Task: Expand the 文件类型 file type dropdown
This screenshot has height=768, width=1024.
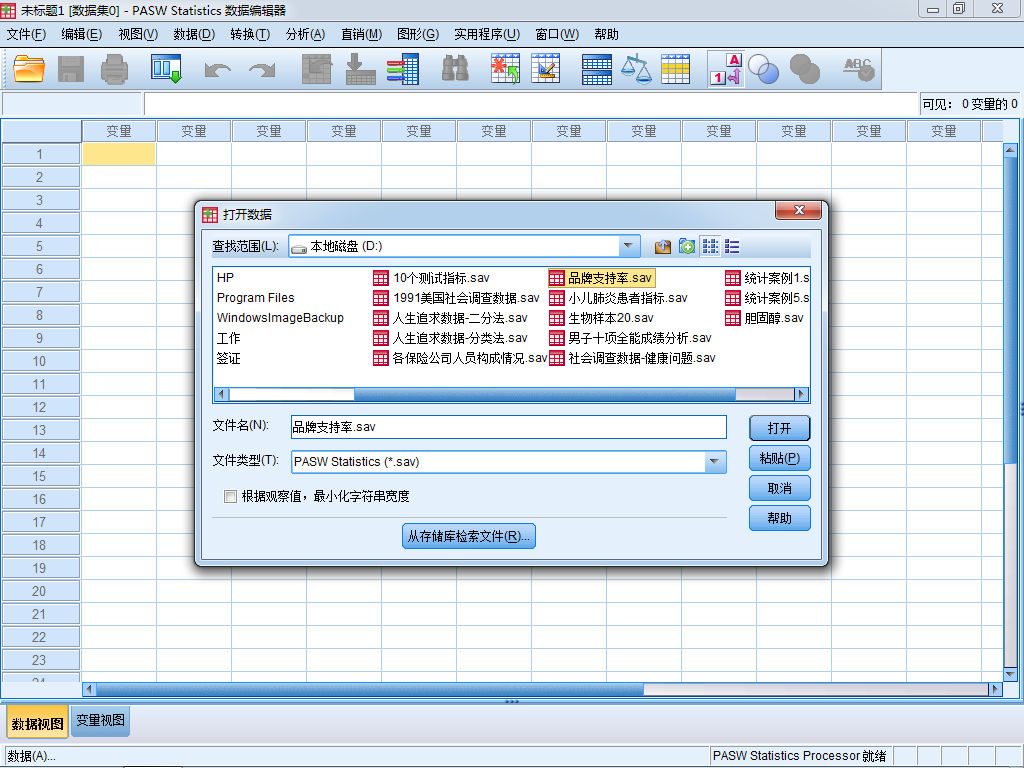Action: [x=714, y=462]
